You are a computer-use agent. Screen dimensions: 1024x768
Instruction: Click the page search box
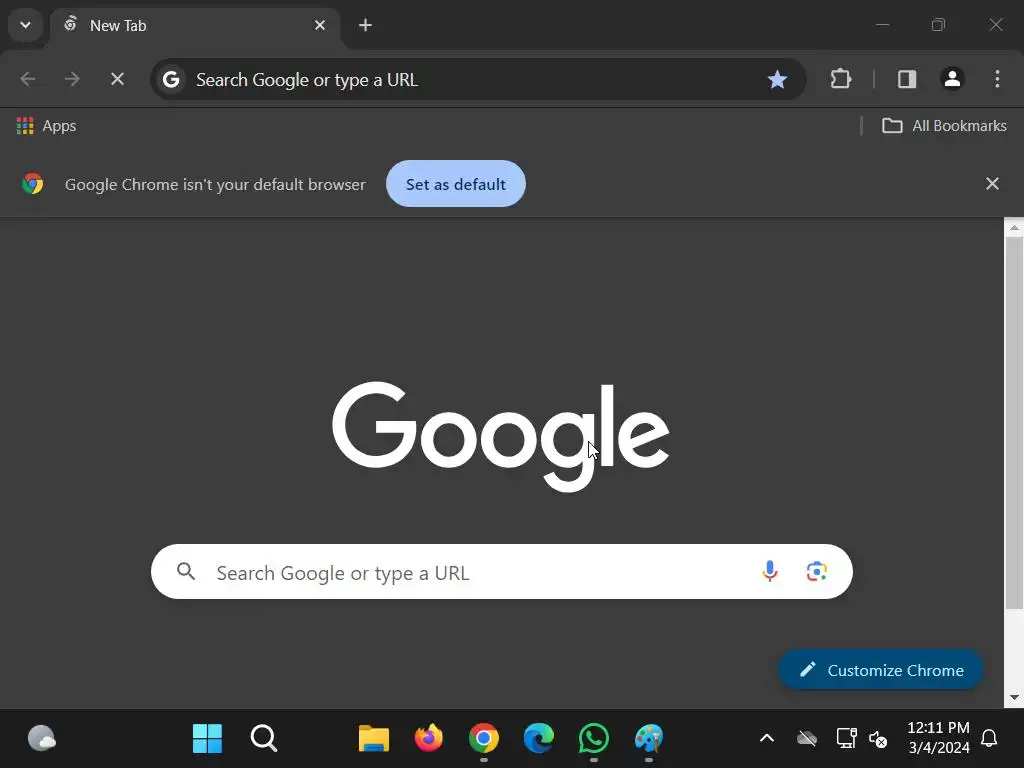[x=502, y=572]
